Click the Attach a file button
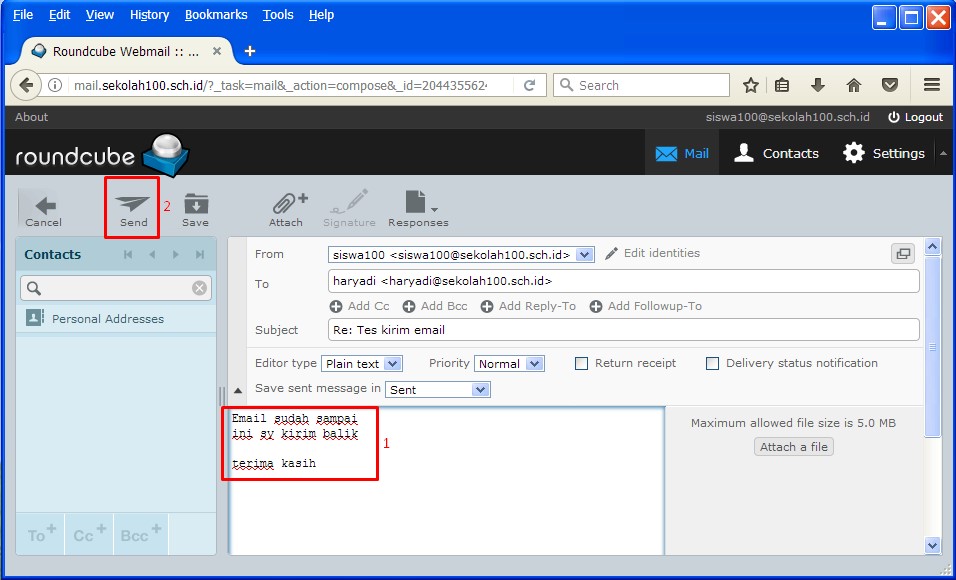The image size is (956, 580). click(x=793, y=447)
